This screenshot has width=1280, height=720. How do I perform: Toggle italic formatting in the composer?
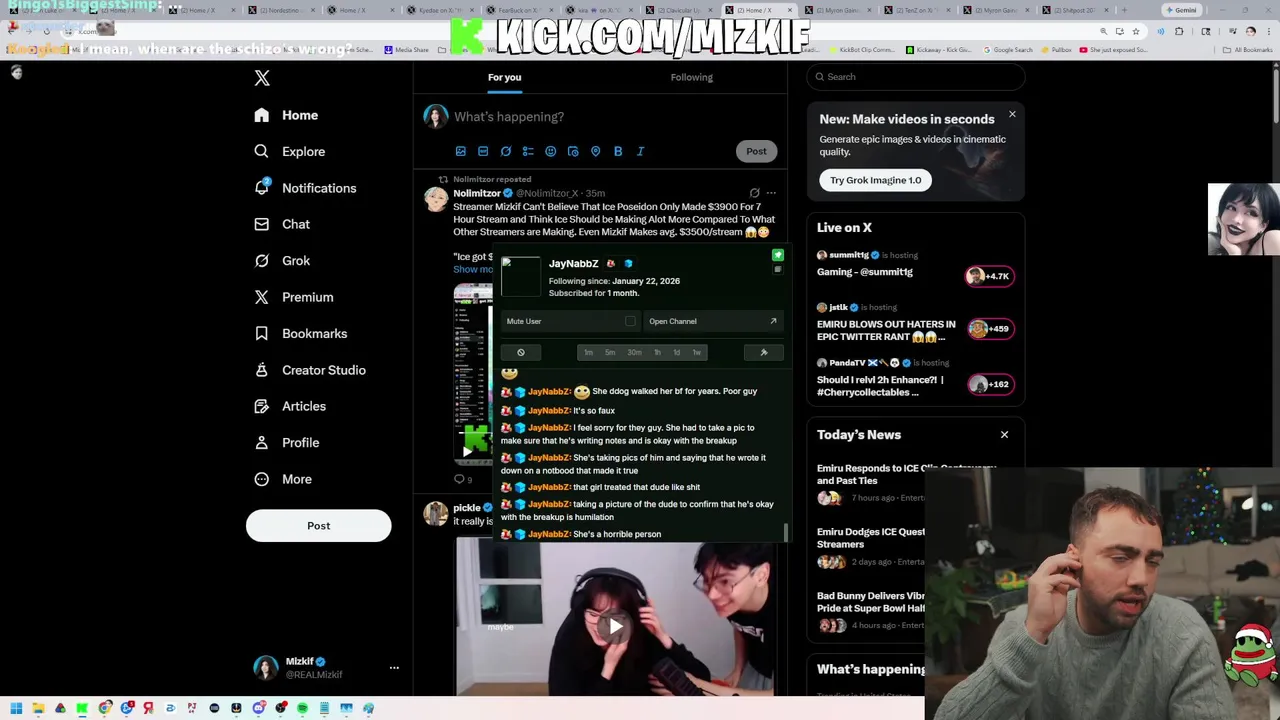pos(641,152)
